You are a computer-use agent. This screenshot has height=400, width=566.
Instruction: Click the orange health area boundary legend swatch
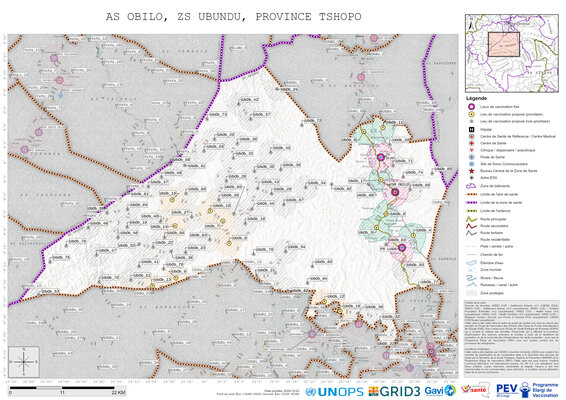[x=472, y=195]
